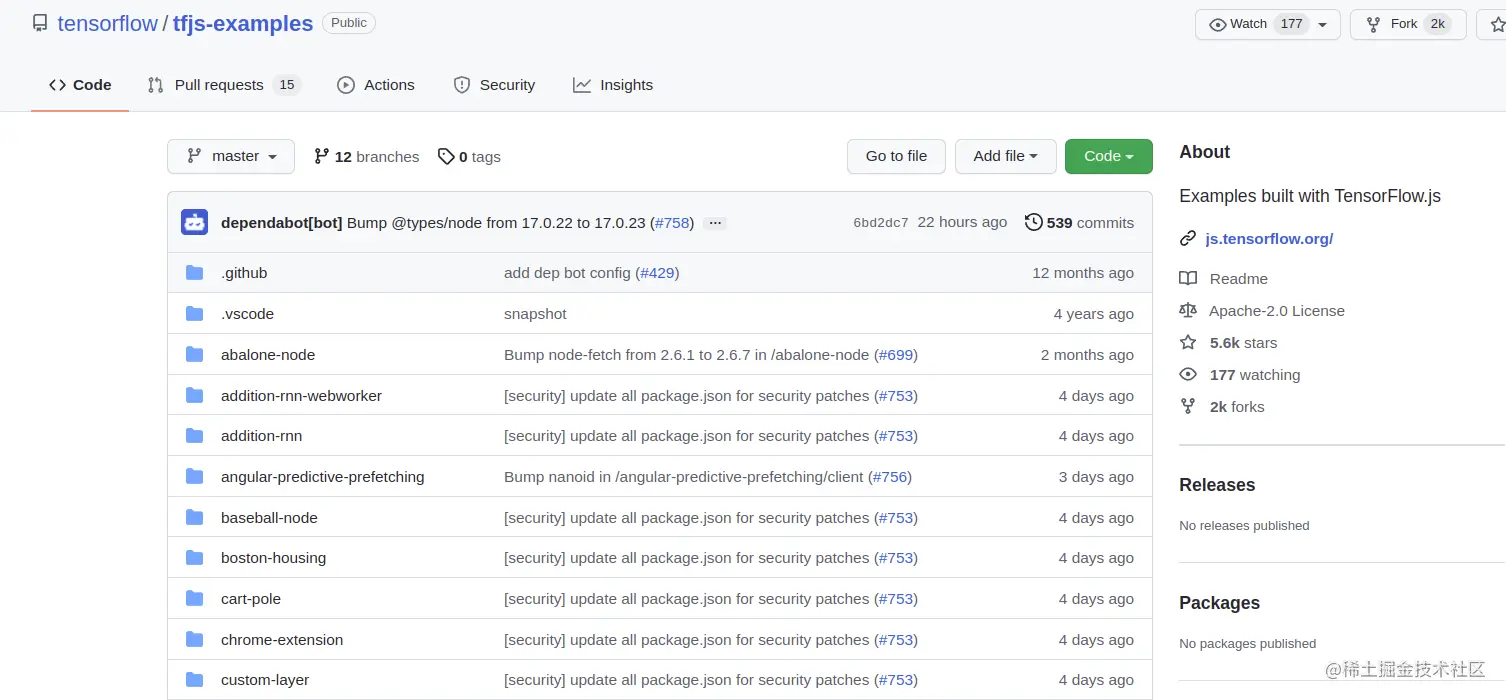Screen dimensions: 1506x700
Task: Click the repository book icon beside tensorflow
Action: click(x=40, y=24)
